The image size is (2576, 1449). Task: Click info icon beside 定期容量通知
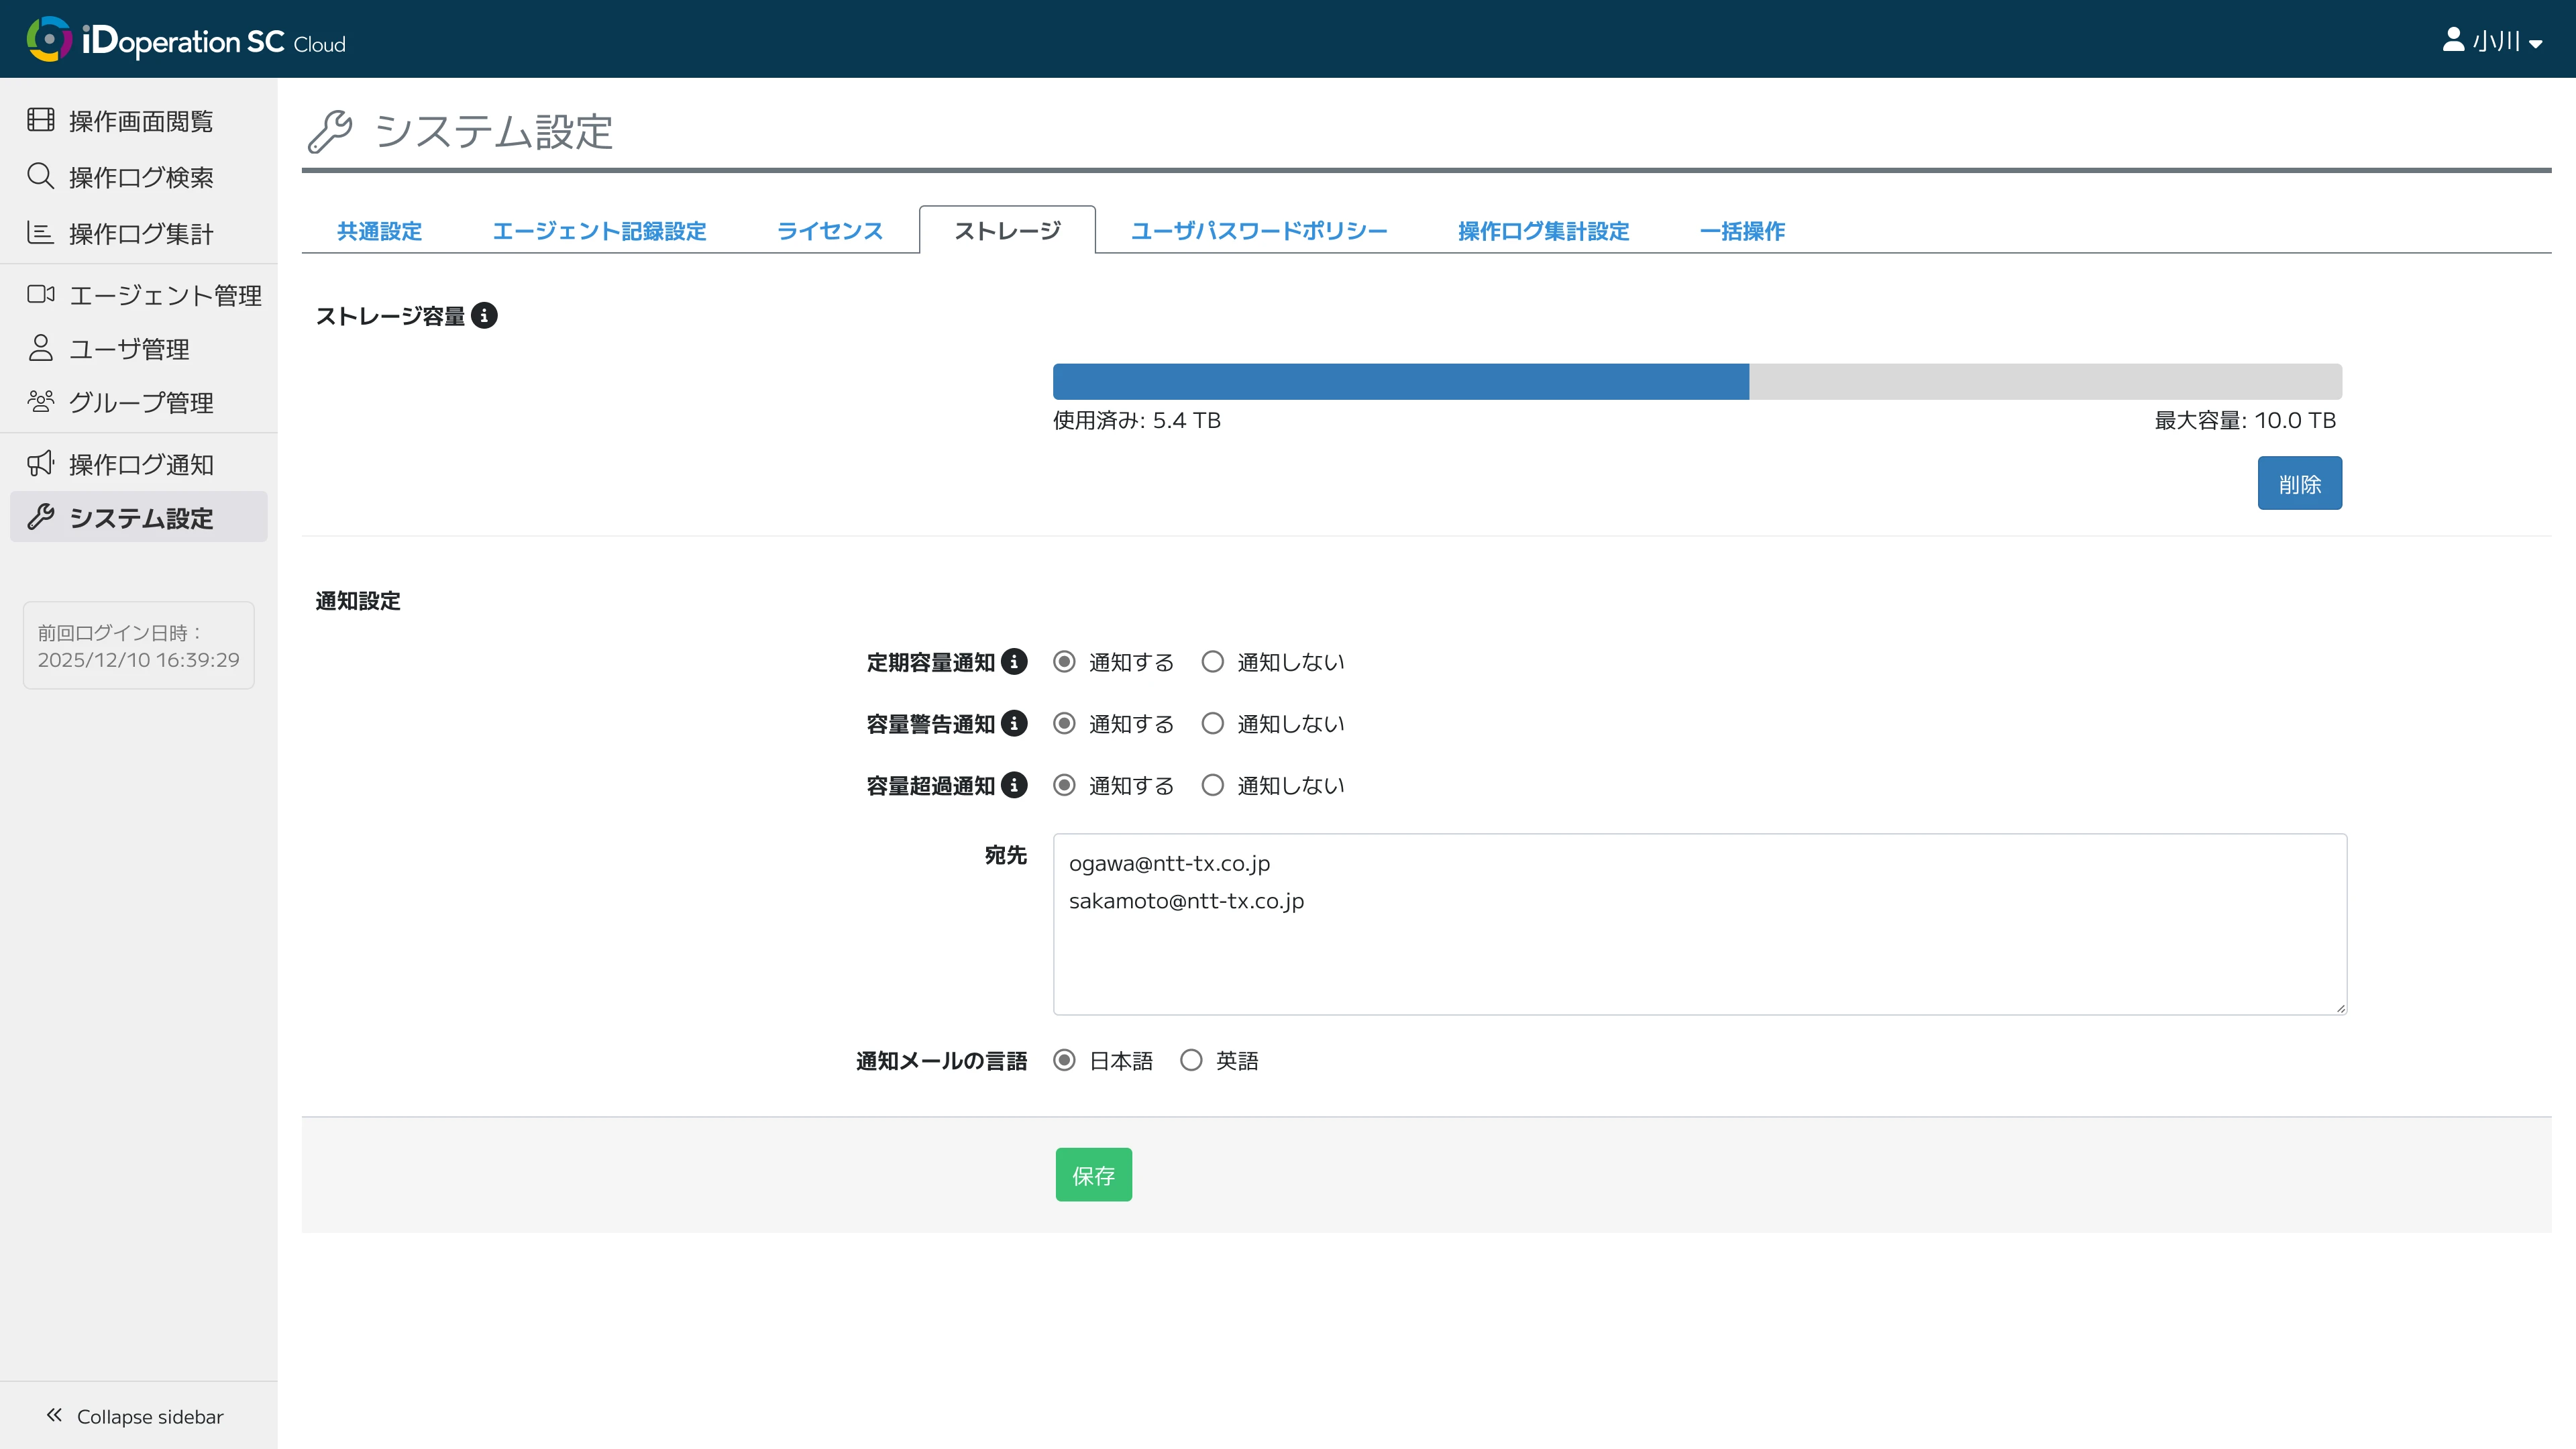pos(1014,662)
